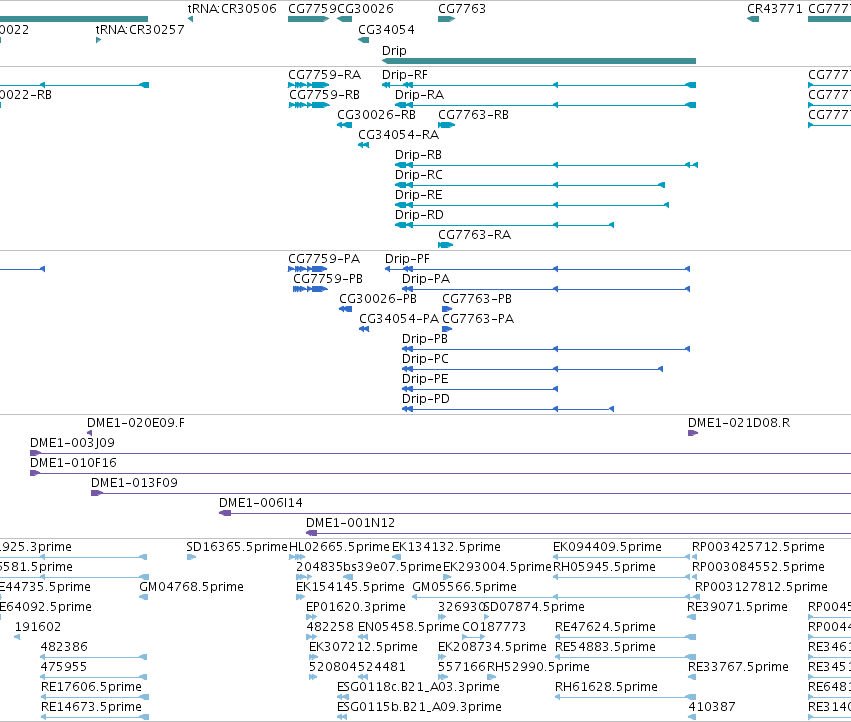The height and width of the screenshot is (722, 851).
Task: Click transcript CG7759-RB label
Action: 325,94
